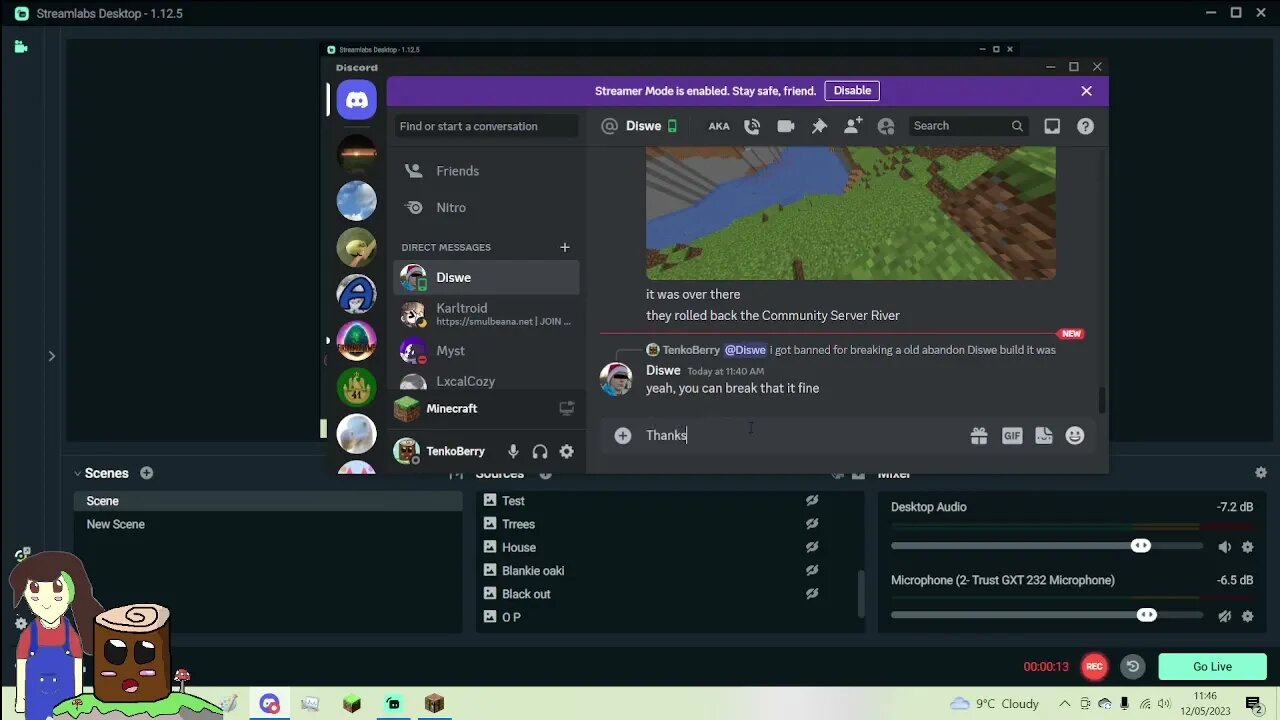Start video call with Diswe

(786, 126)
